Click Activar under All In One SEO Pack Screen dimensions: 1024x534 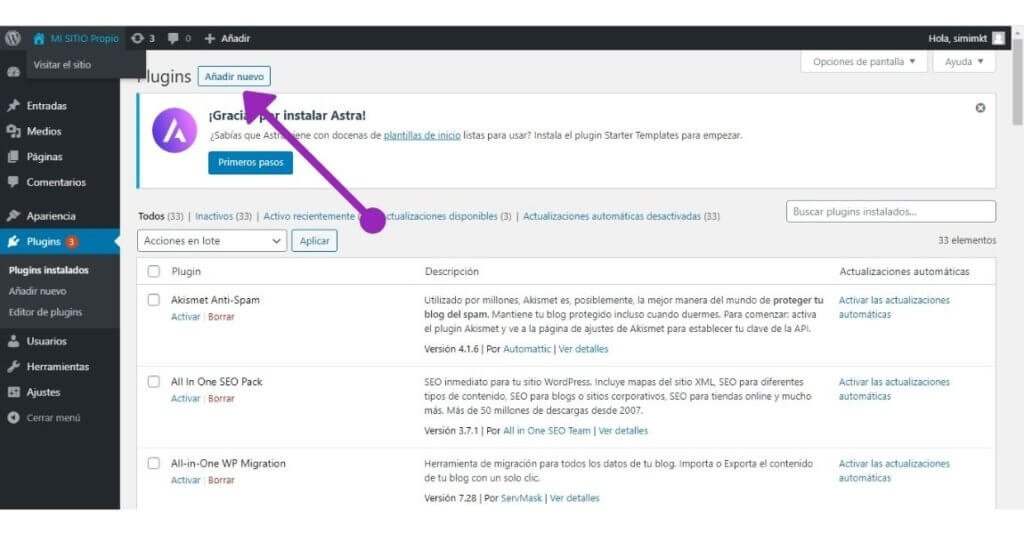[x=185, y=398]
